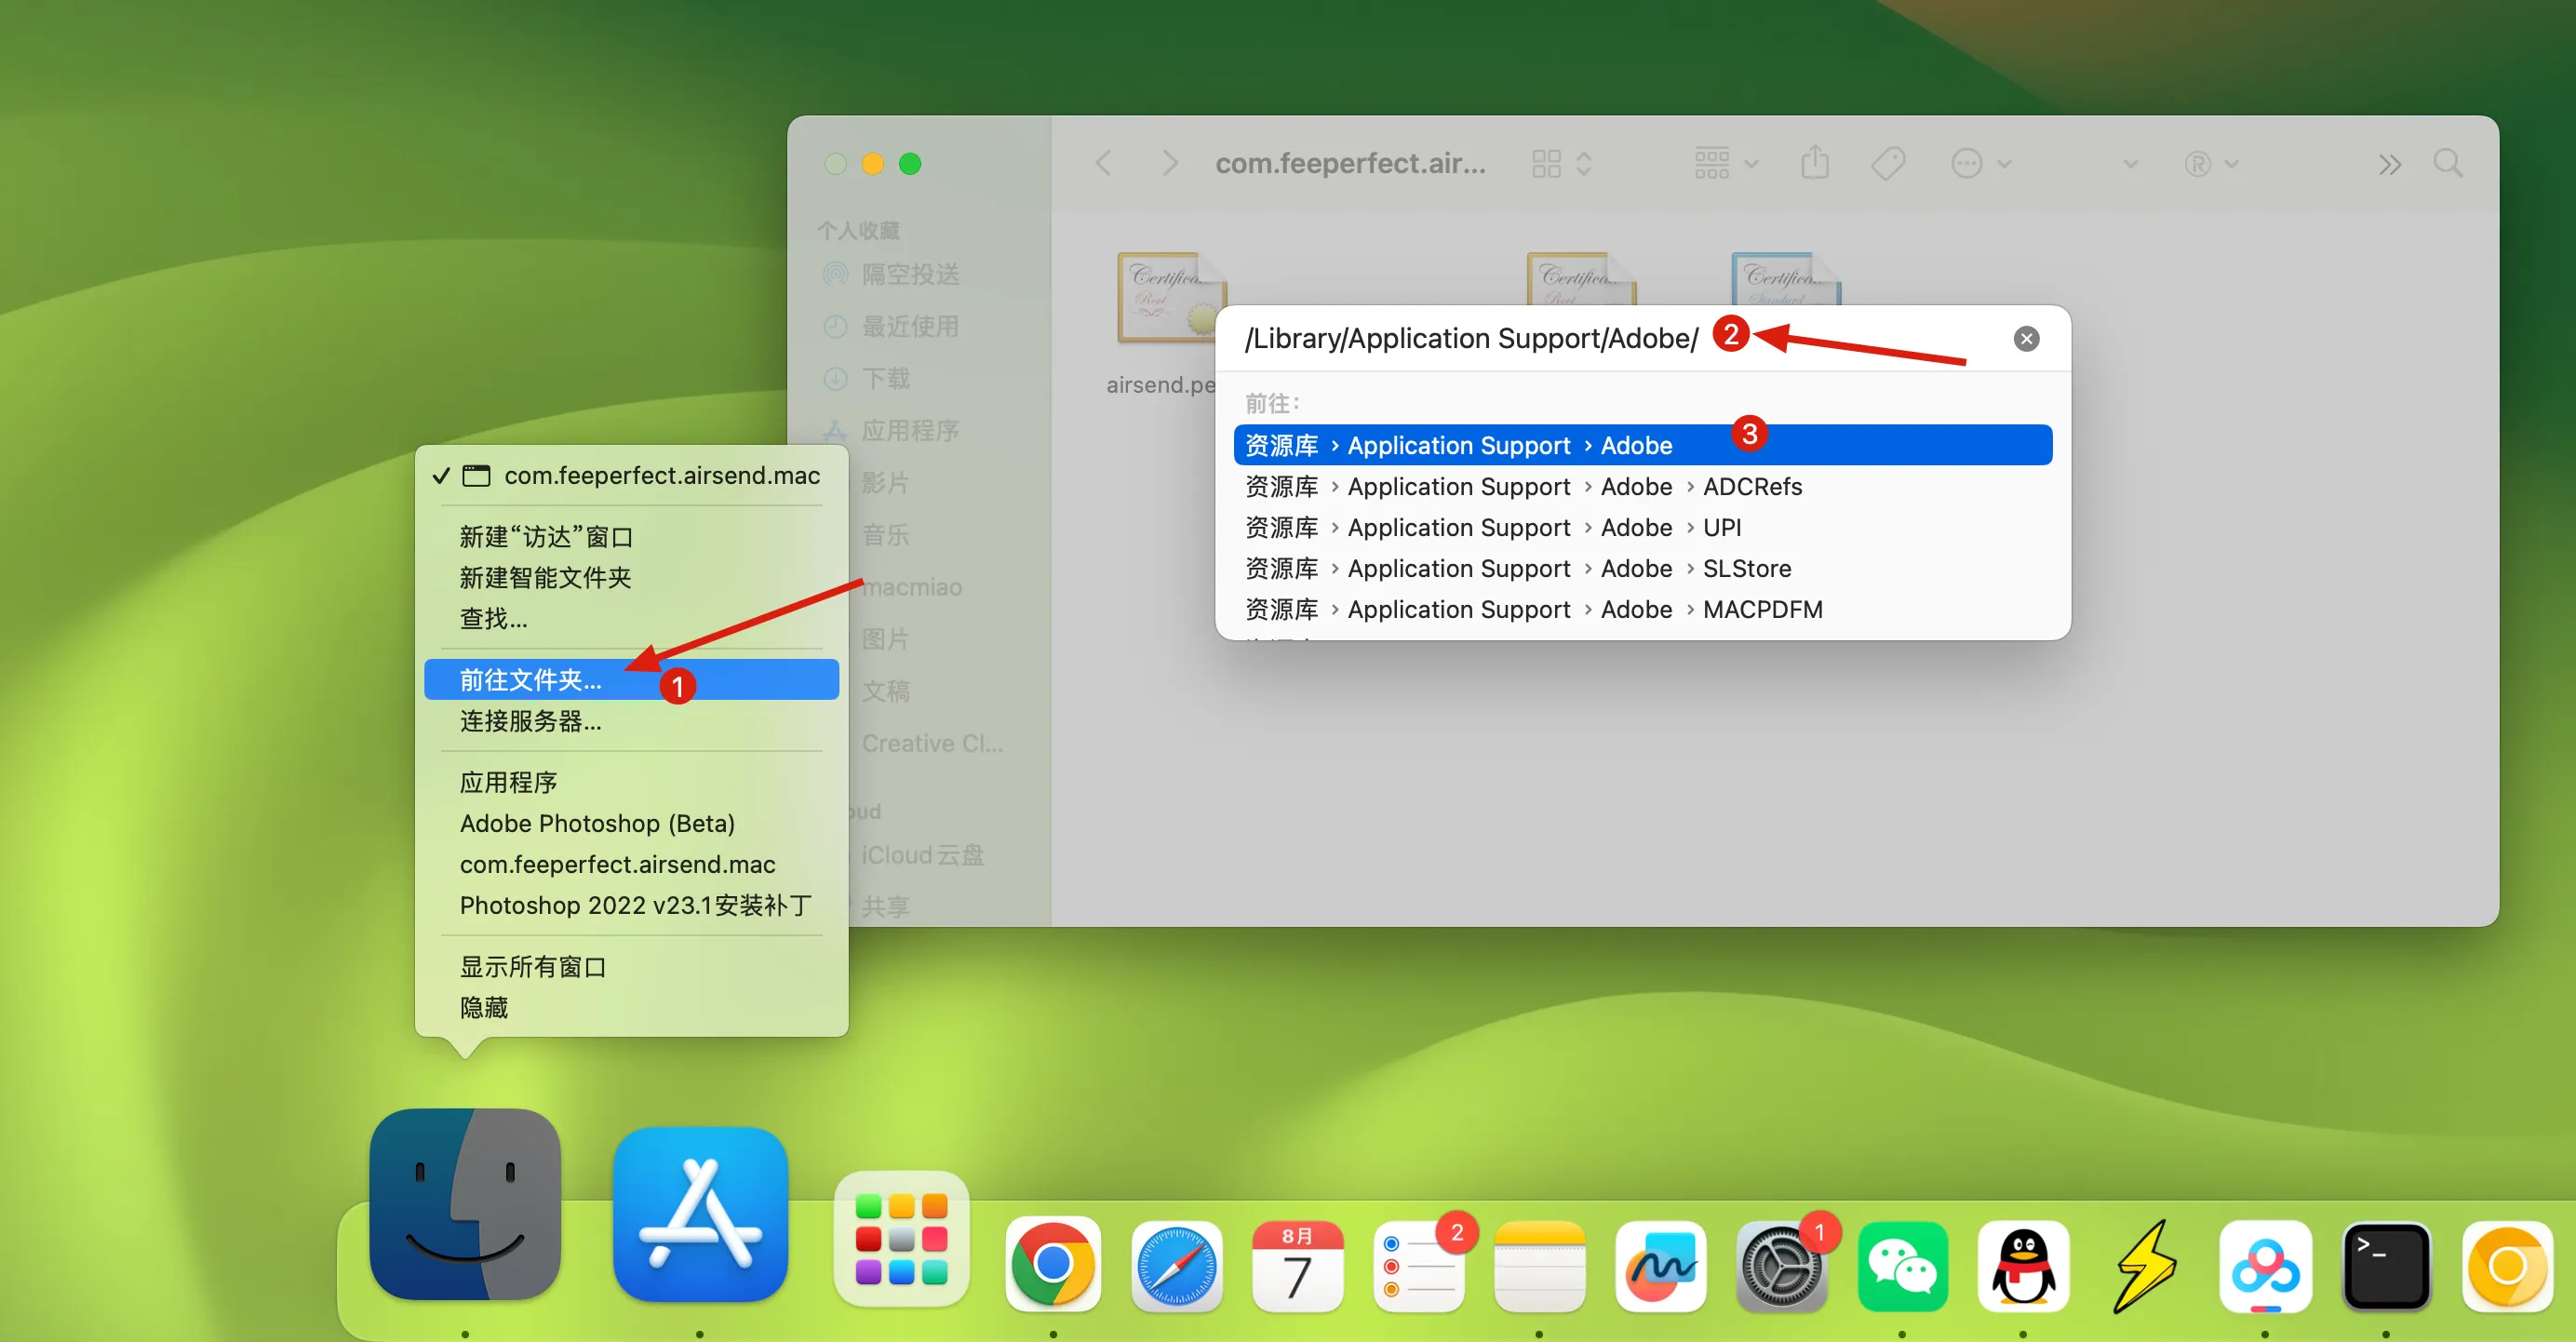Select the blue Standard certificate file
Viewport: 2576px width, 1342px height.
[1785, 279]
